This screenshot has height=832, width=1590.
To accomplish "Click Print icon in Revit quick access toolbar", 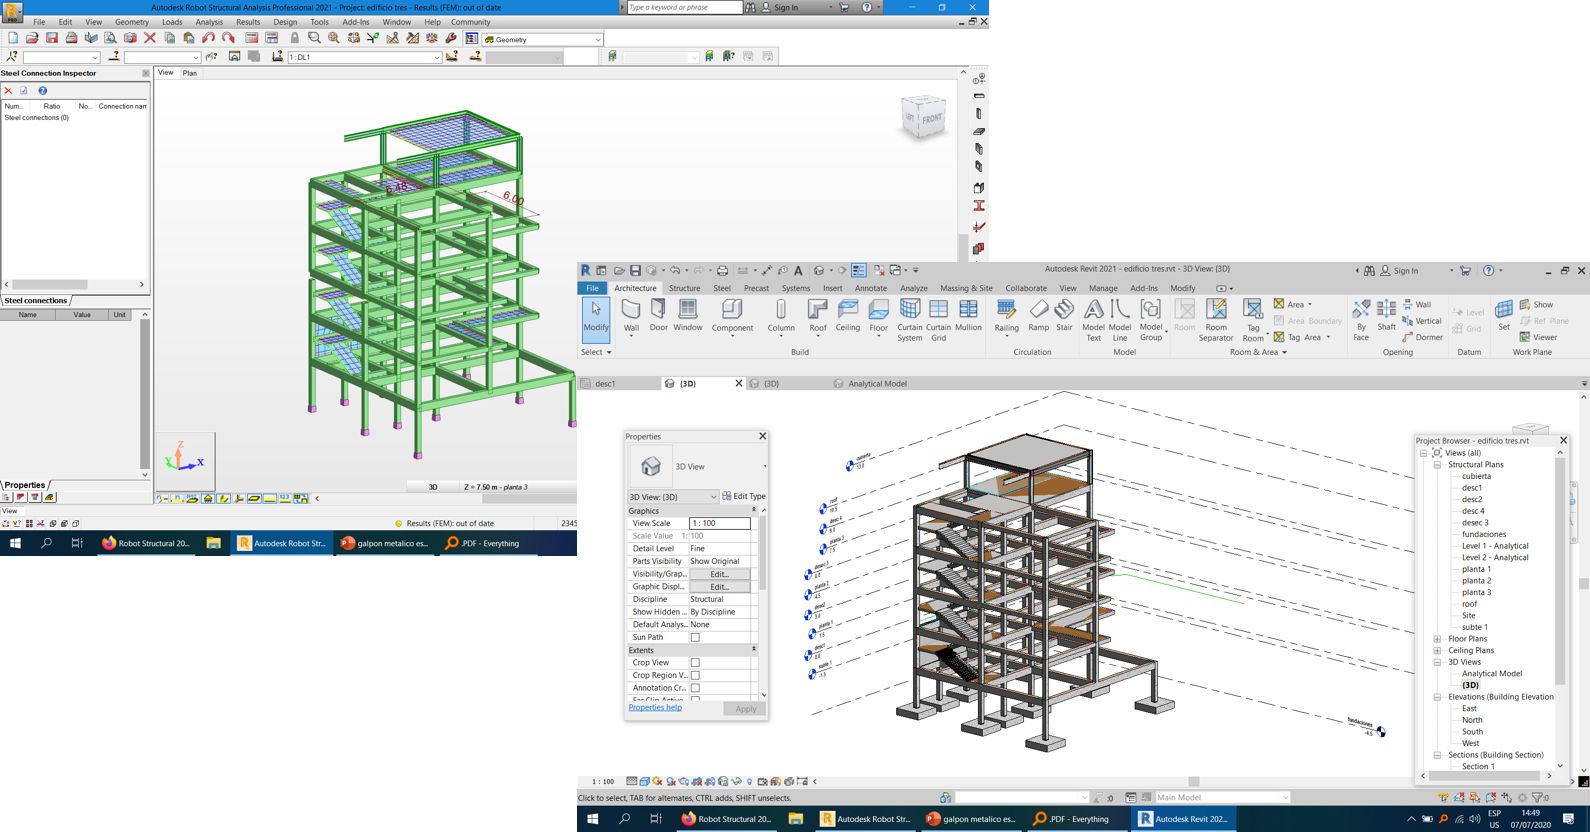I will click(x=722, y=270).
